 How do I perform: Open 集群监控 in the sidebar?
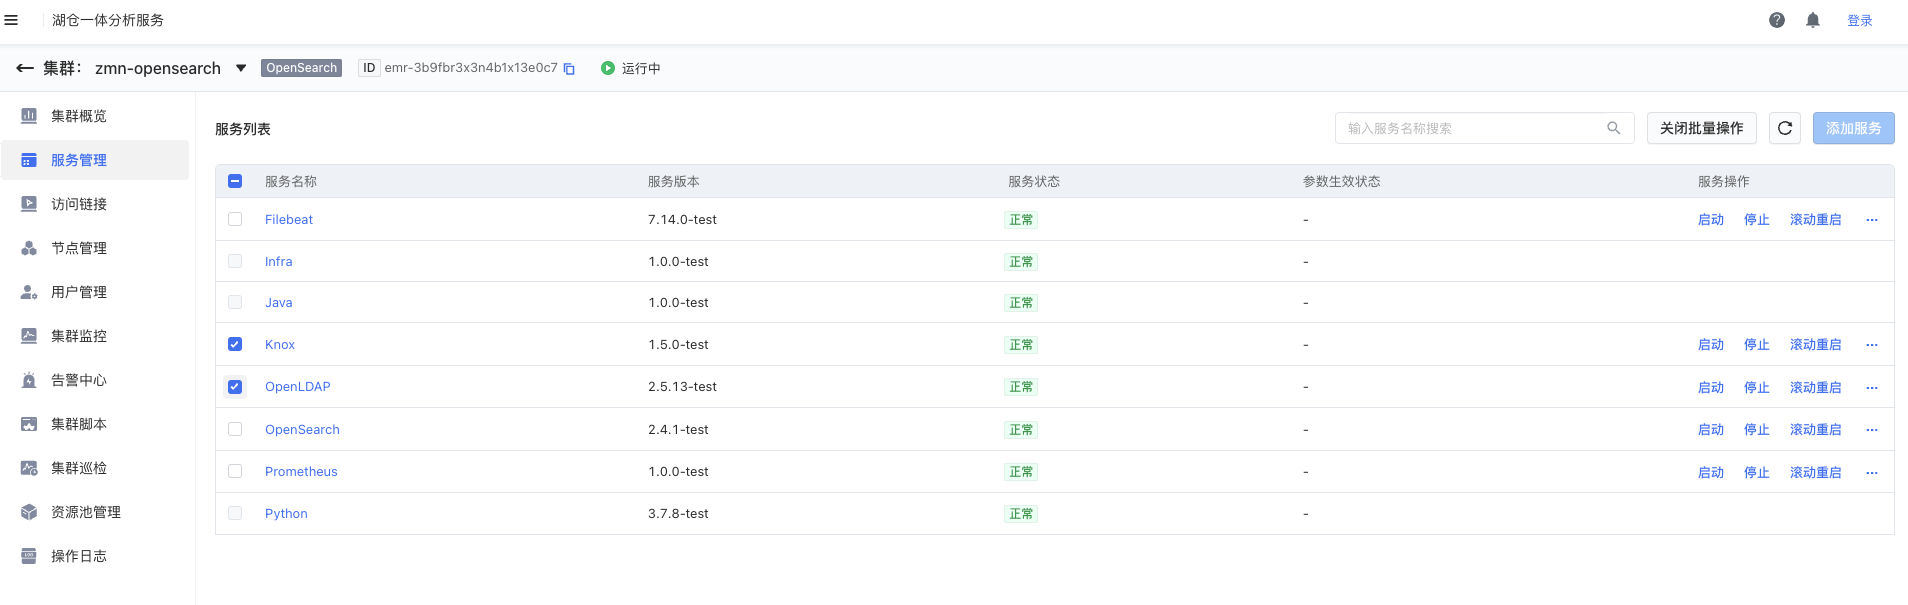tap(79, 336)
